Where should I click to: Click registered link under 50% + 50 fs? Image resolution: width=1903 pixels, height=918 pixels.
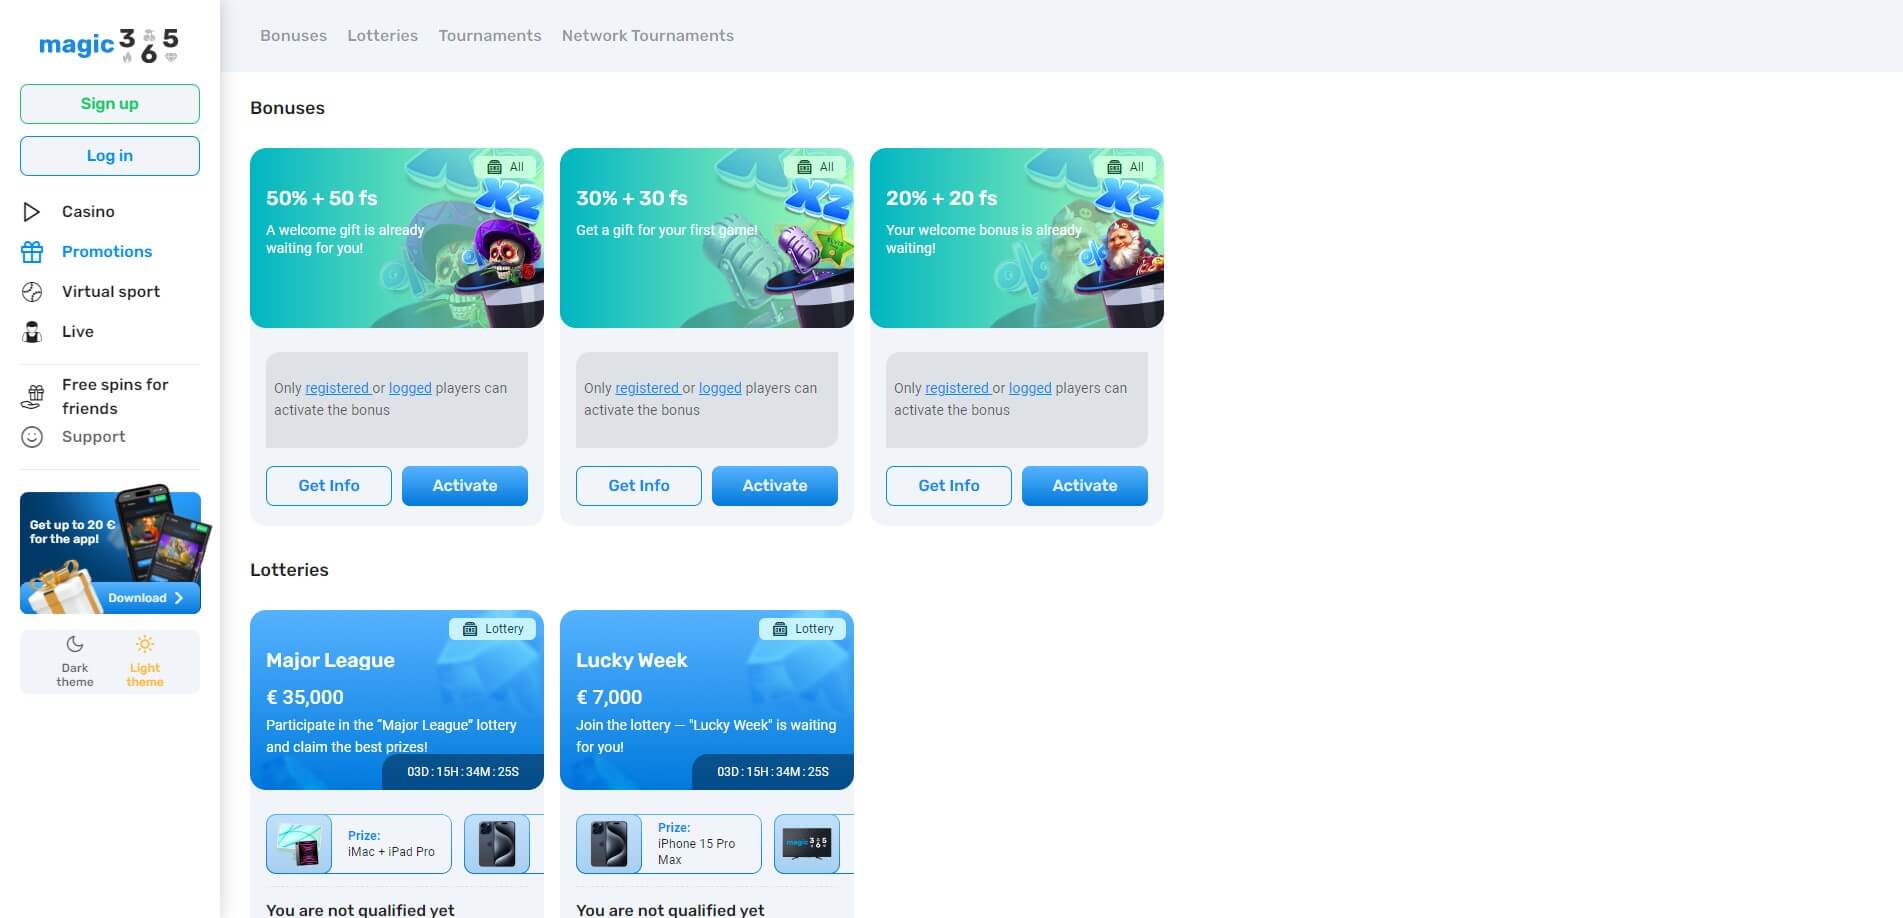click(x=337, y=388)
